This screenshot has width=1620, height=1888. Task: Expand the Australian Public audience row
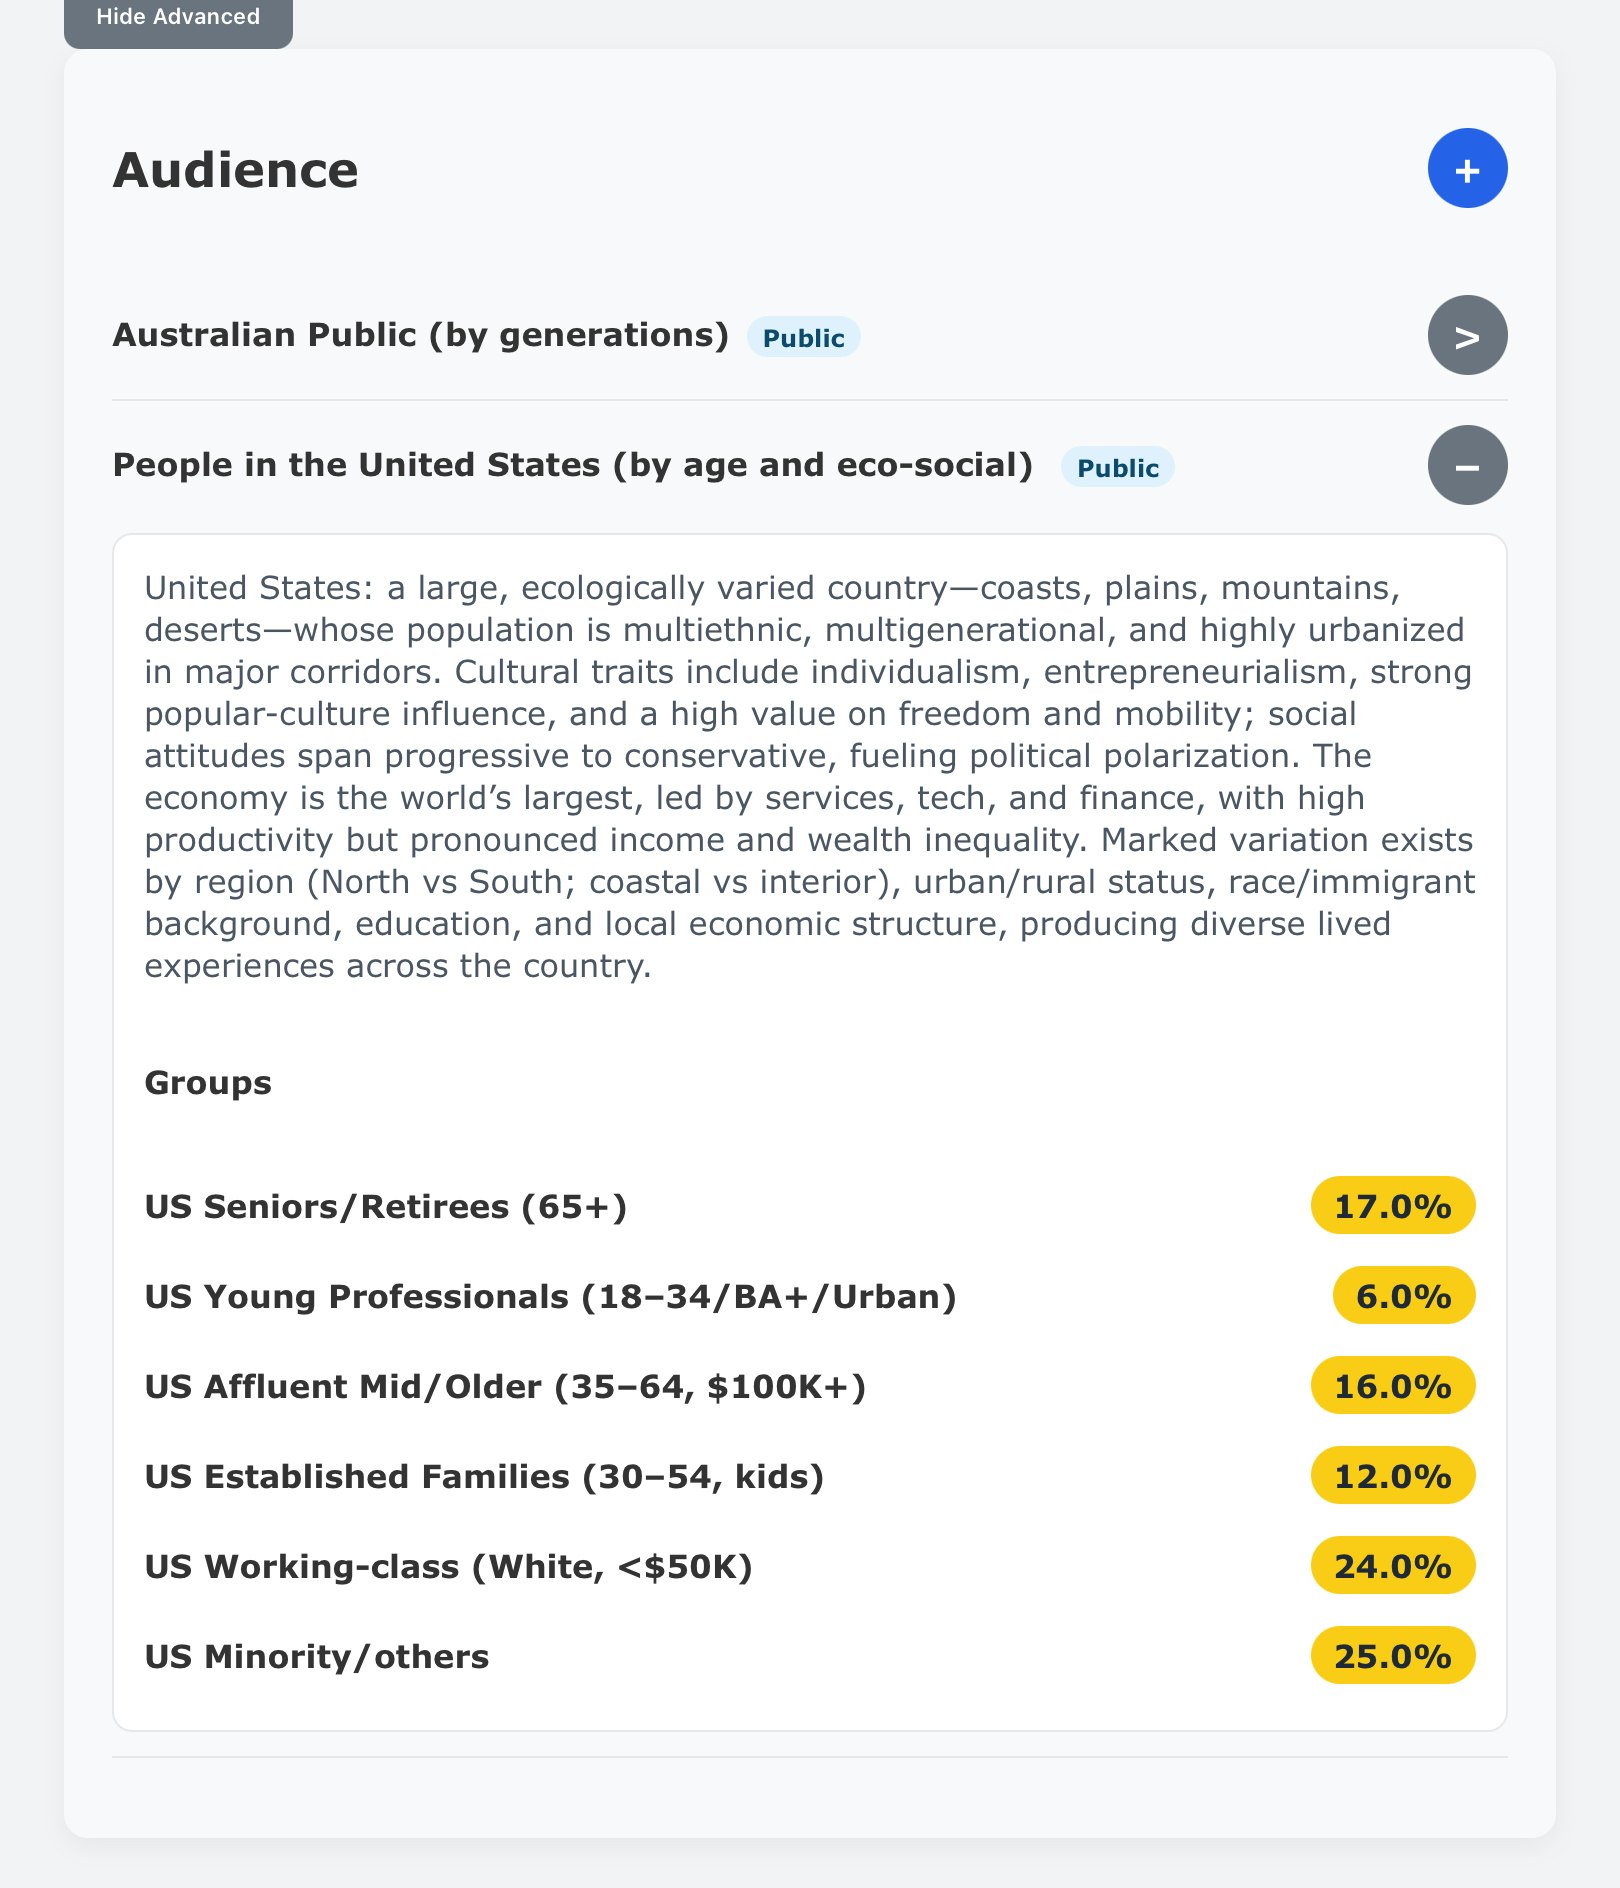1466,336
